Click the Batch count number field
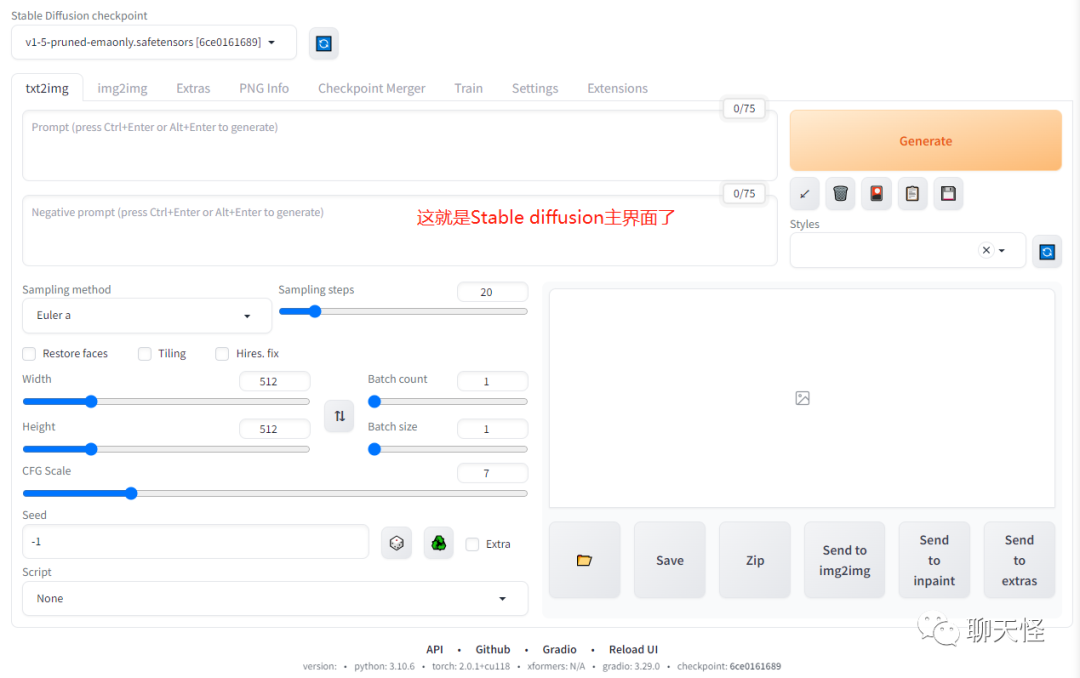 492,381
